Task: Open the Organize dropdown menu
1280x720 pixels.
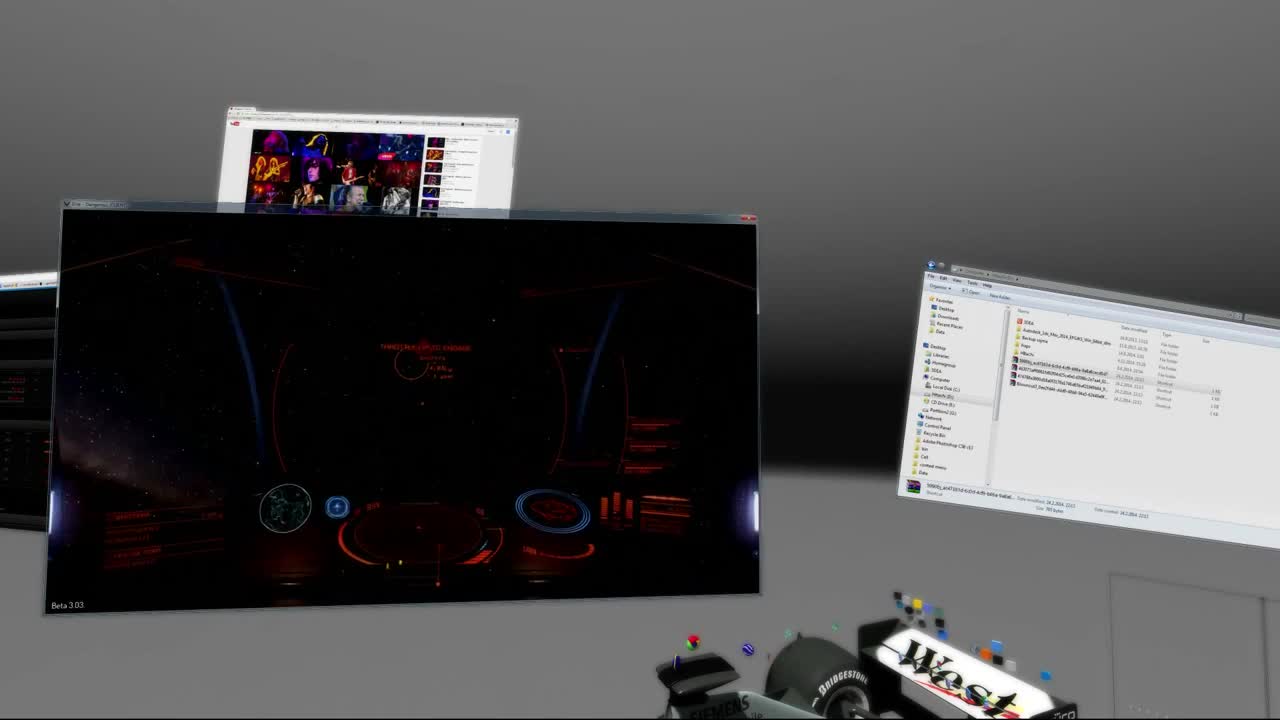Action: [x=938, y=288]
